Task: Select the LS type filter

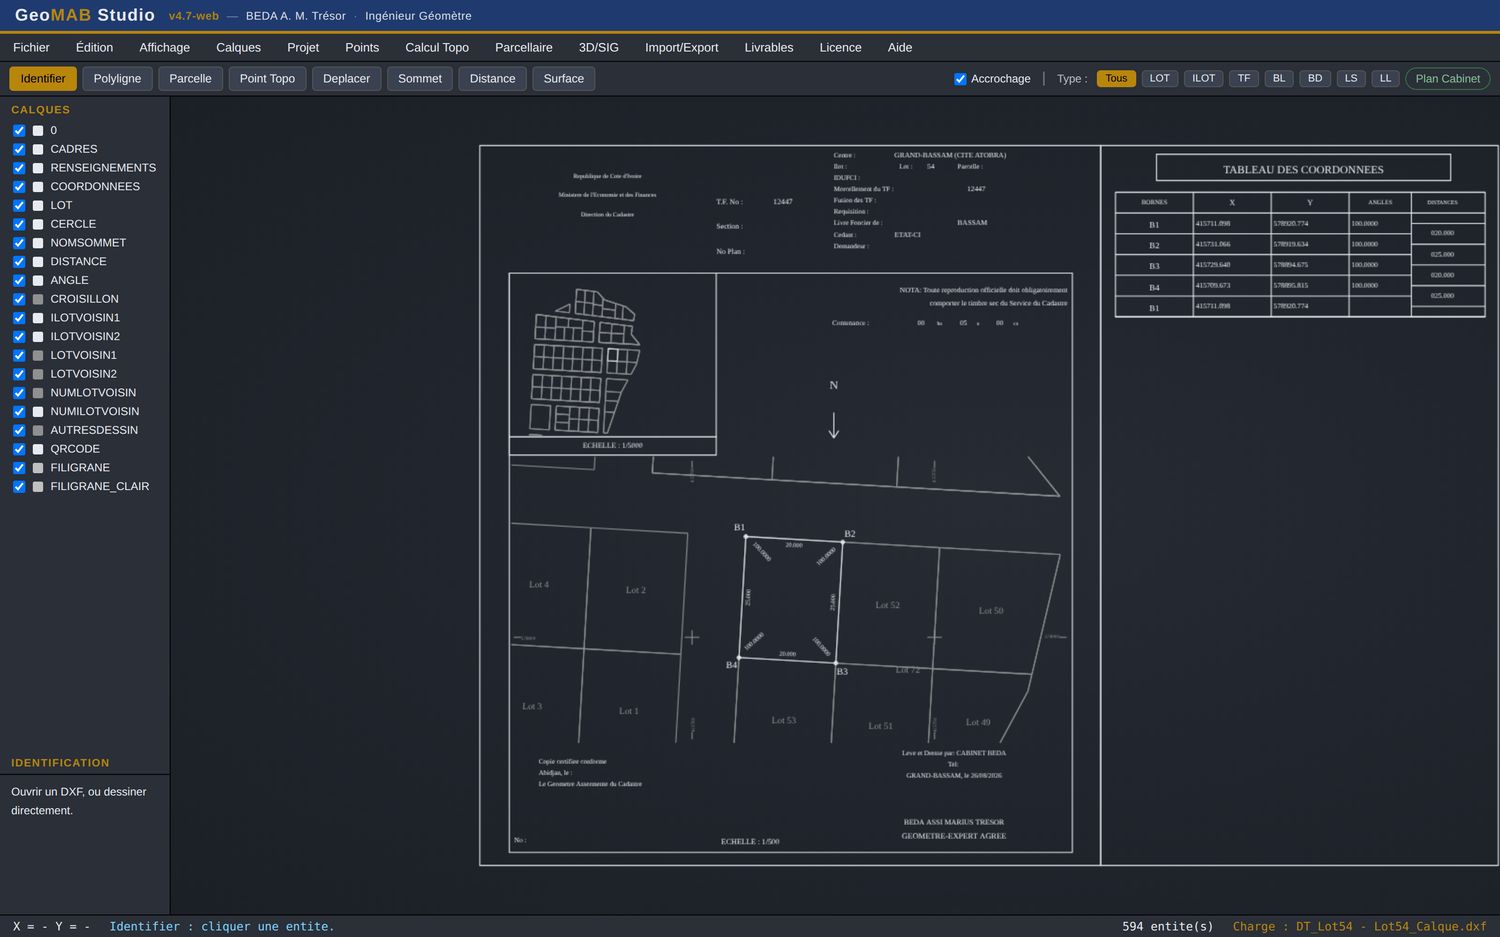Action: [1351, 78]
